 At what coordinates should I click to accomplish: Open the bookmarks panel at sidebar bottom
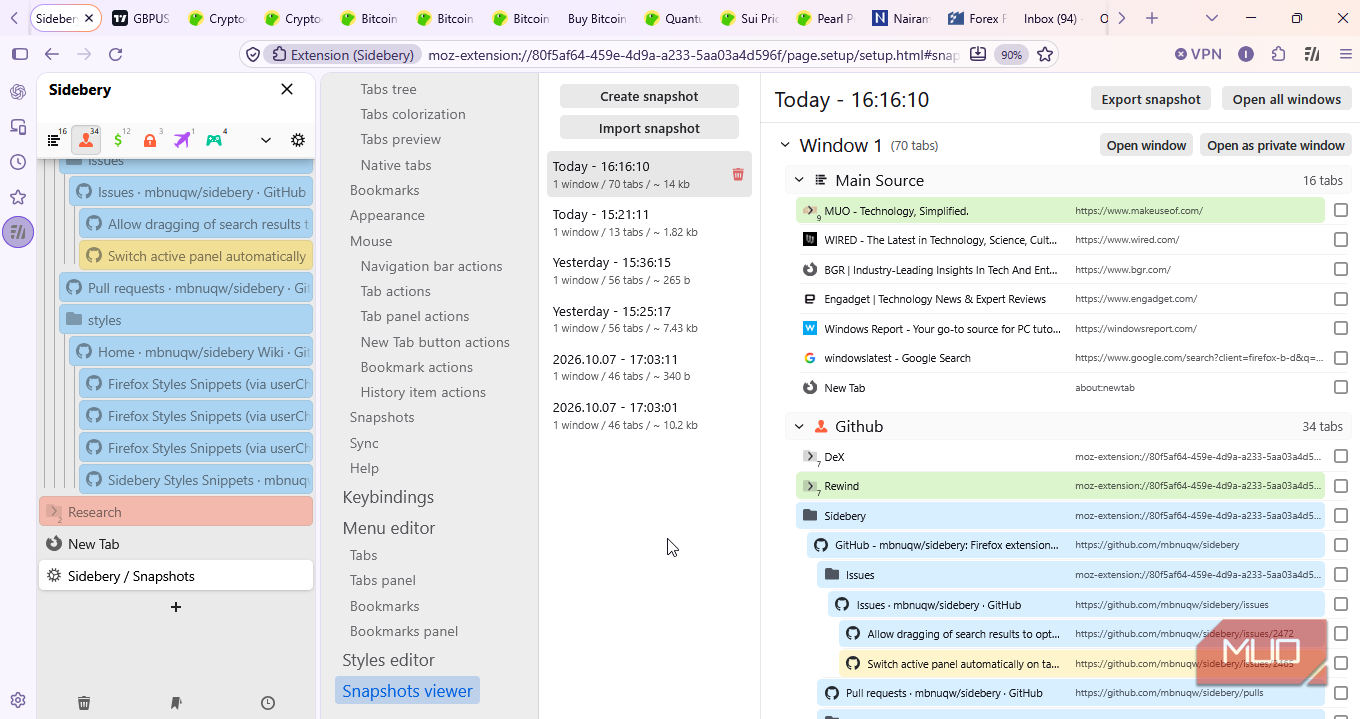click(x=176, y=703)
